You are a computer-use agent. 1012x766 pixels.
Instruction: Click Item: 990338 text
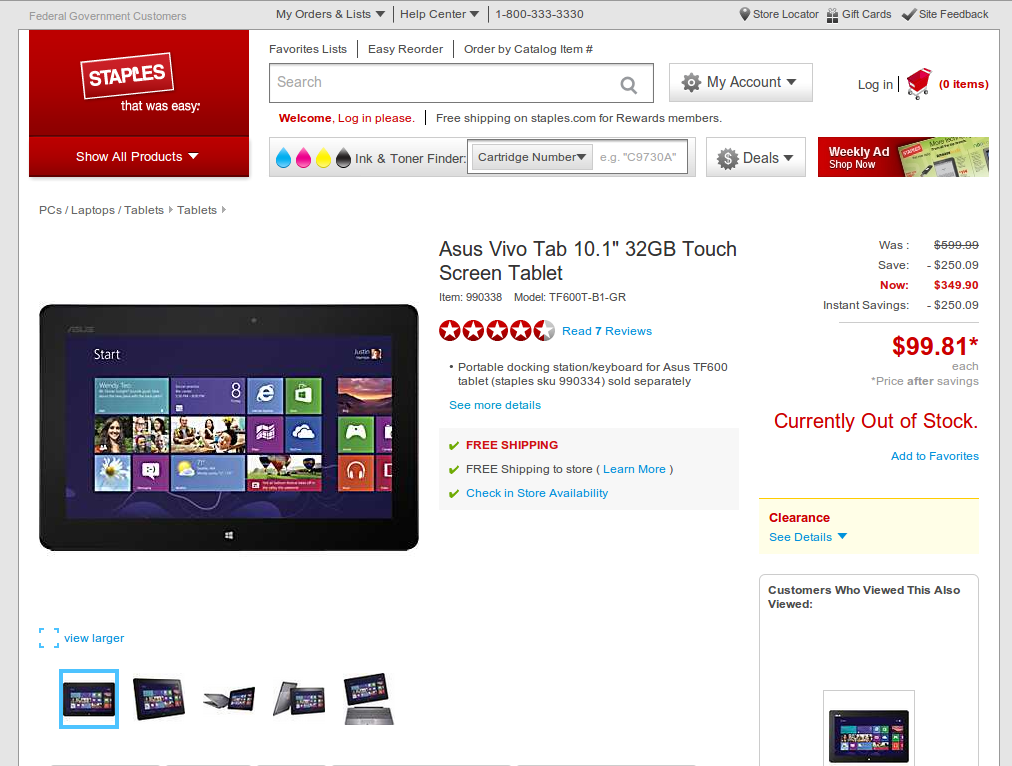click(x=471, y=297)
